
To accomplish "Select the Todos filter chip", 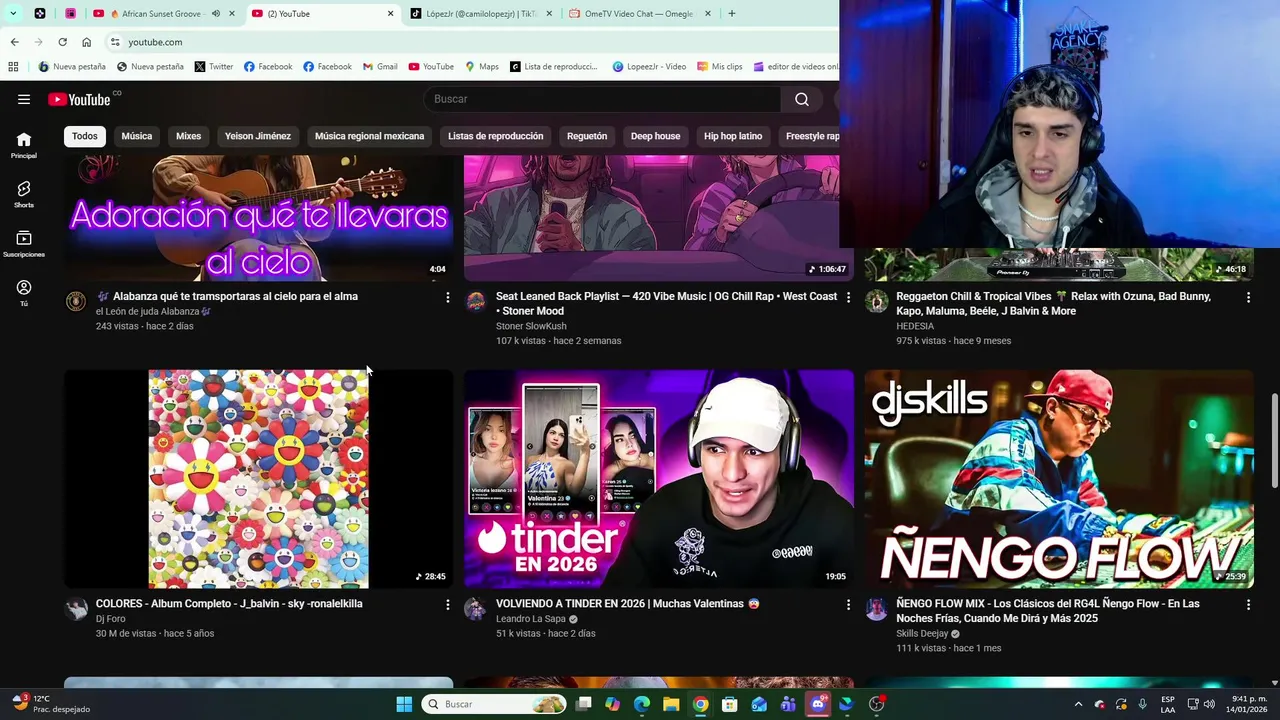I will pos(85,136).
